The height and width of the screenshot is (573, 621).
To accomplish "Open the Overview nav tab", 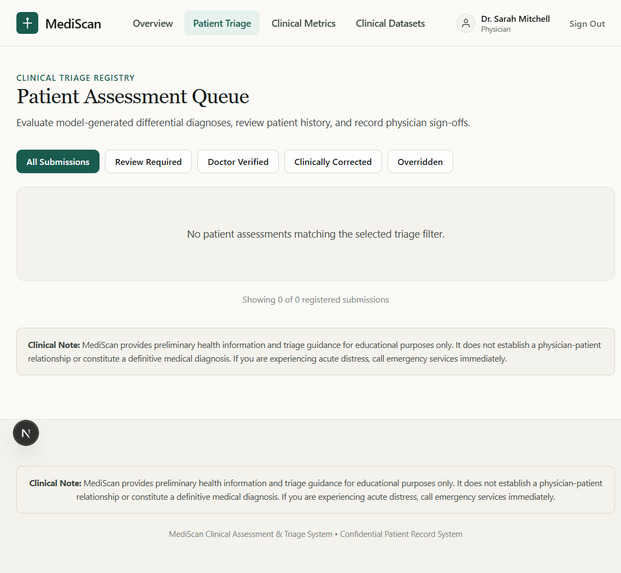I will pyautogui.click(x=153, y=23).
